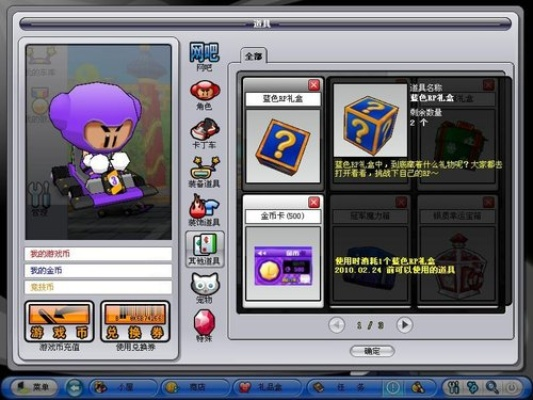
Task: Open 小屋 from the bottom bar
Action: click(124, 387)
